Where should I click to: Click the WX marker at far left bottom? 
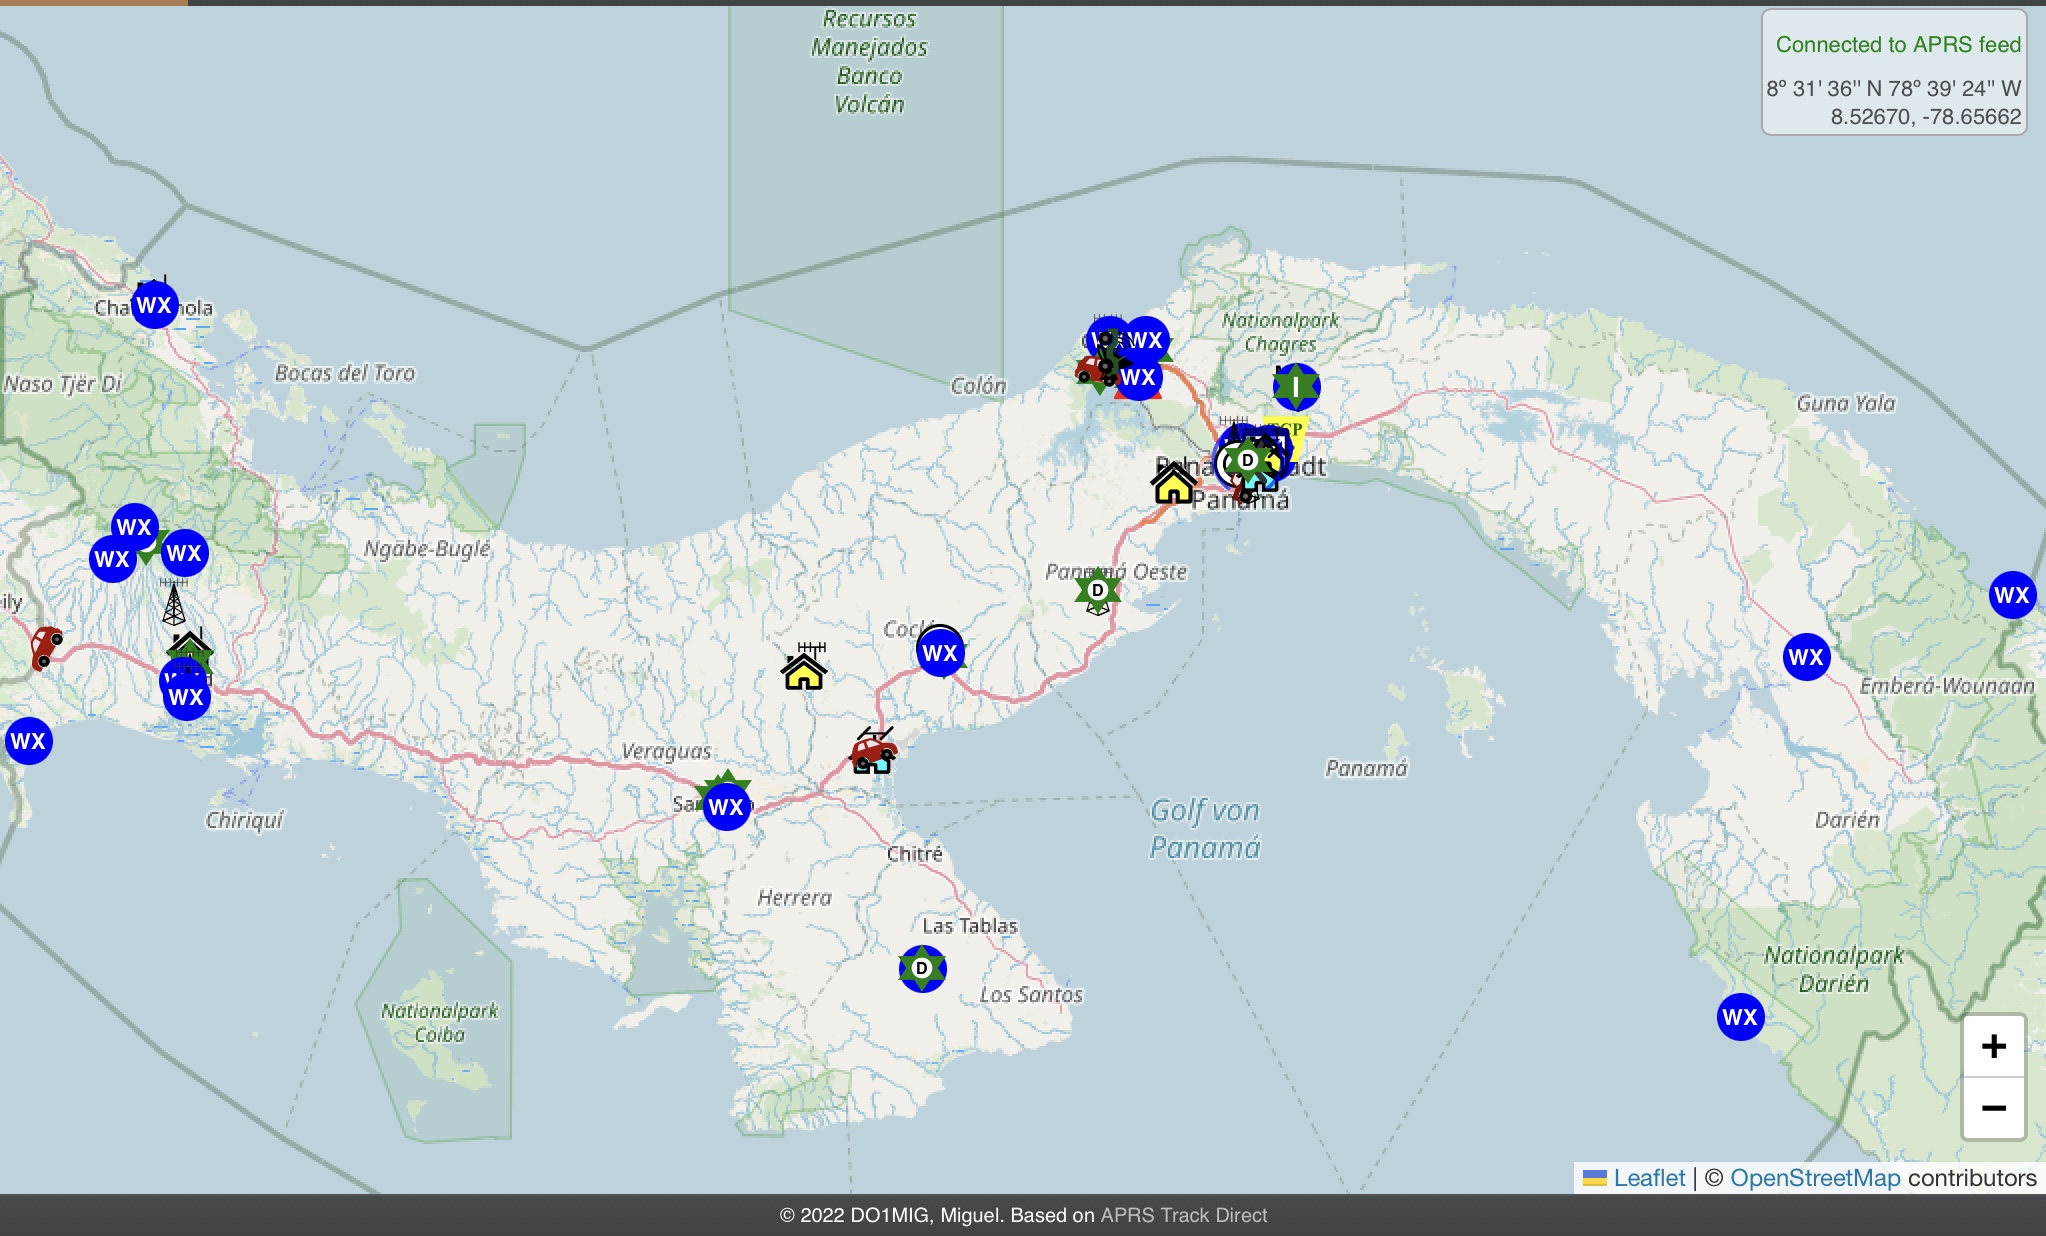(28, 741)
